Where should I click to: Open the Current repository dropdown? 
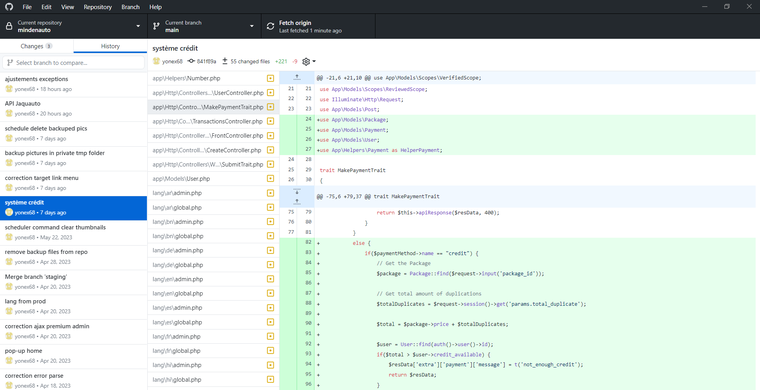(74, 26)
